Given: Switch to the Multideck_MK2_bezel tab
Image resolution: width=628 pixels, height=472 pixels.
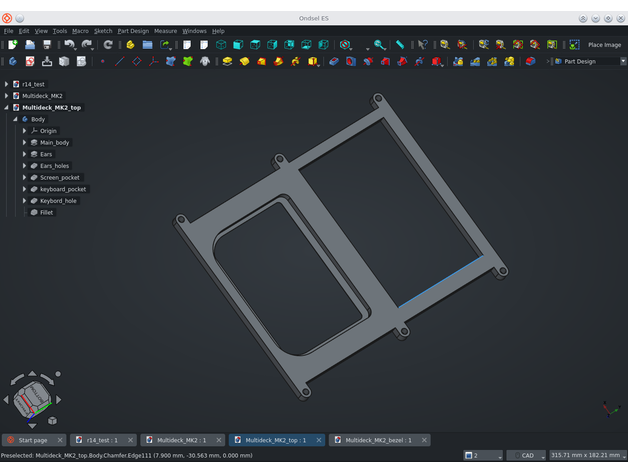Looking at the screenshot, I should [378, 440].
